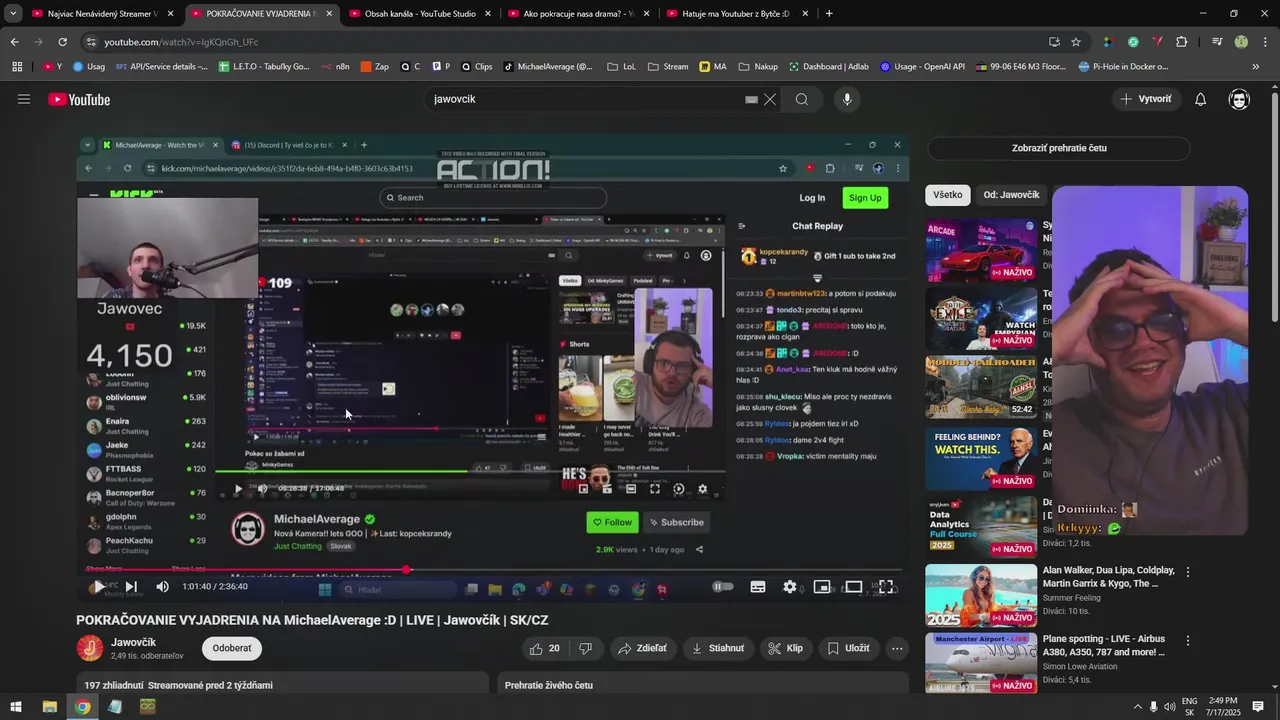Click the magnifier search button
The width and height of the screenshot is (1280, 720).
(x=802, y=99)
